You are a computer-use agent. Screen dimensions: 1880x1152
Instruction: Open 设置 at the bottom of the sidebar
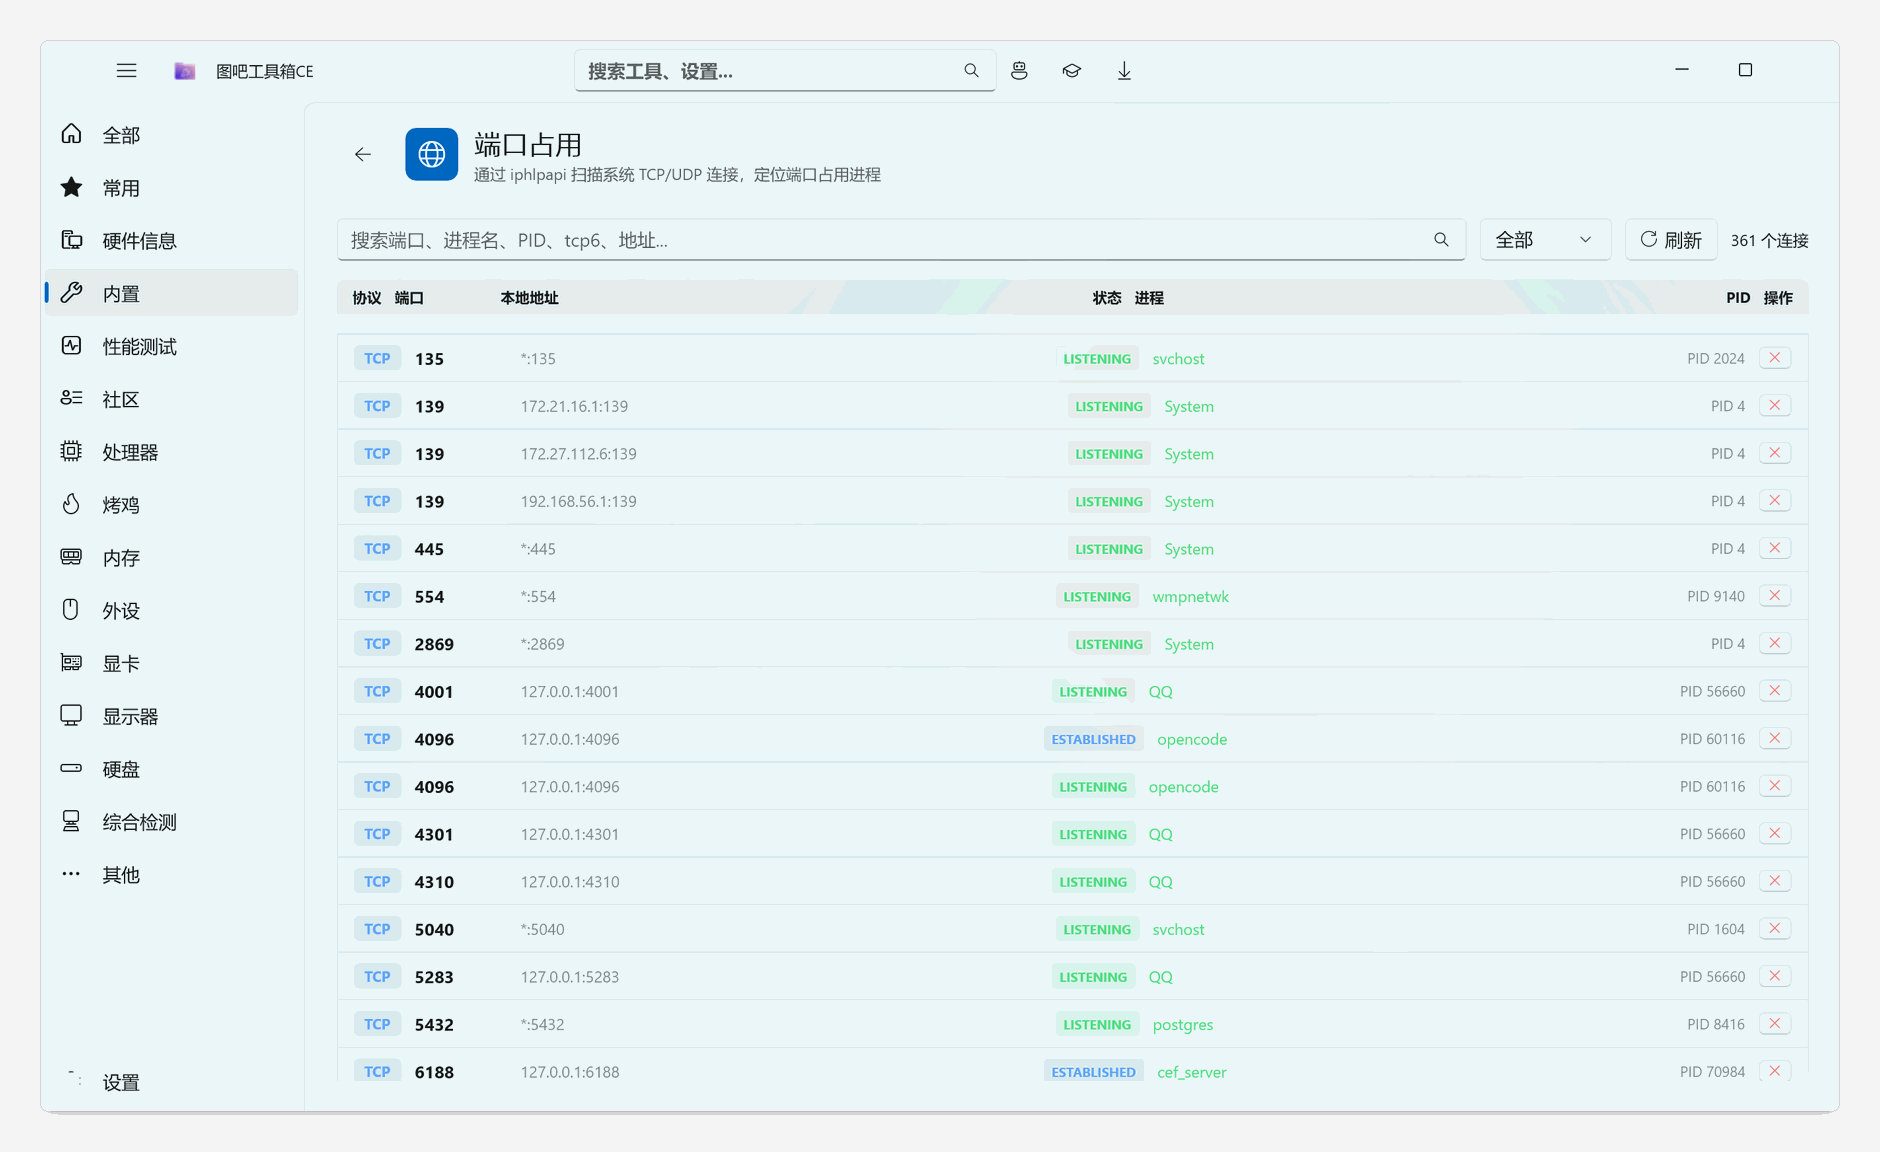tap(171, 1083)
